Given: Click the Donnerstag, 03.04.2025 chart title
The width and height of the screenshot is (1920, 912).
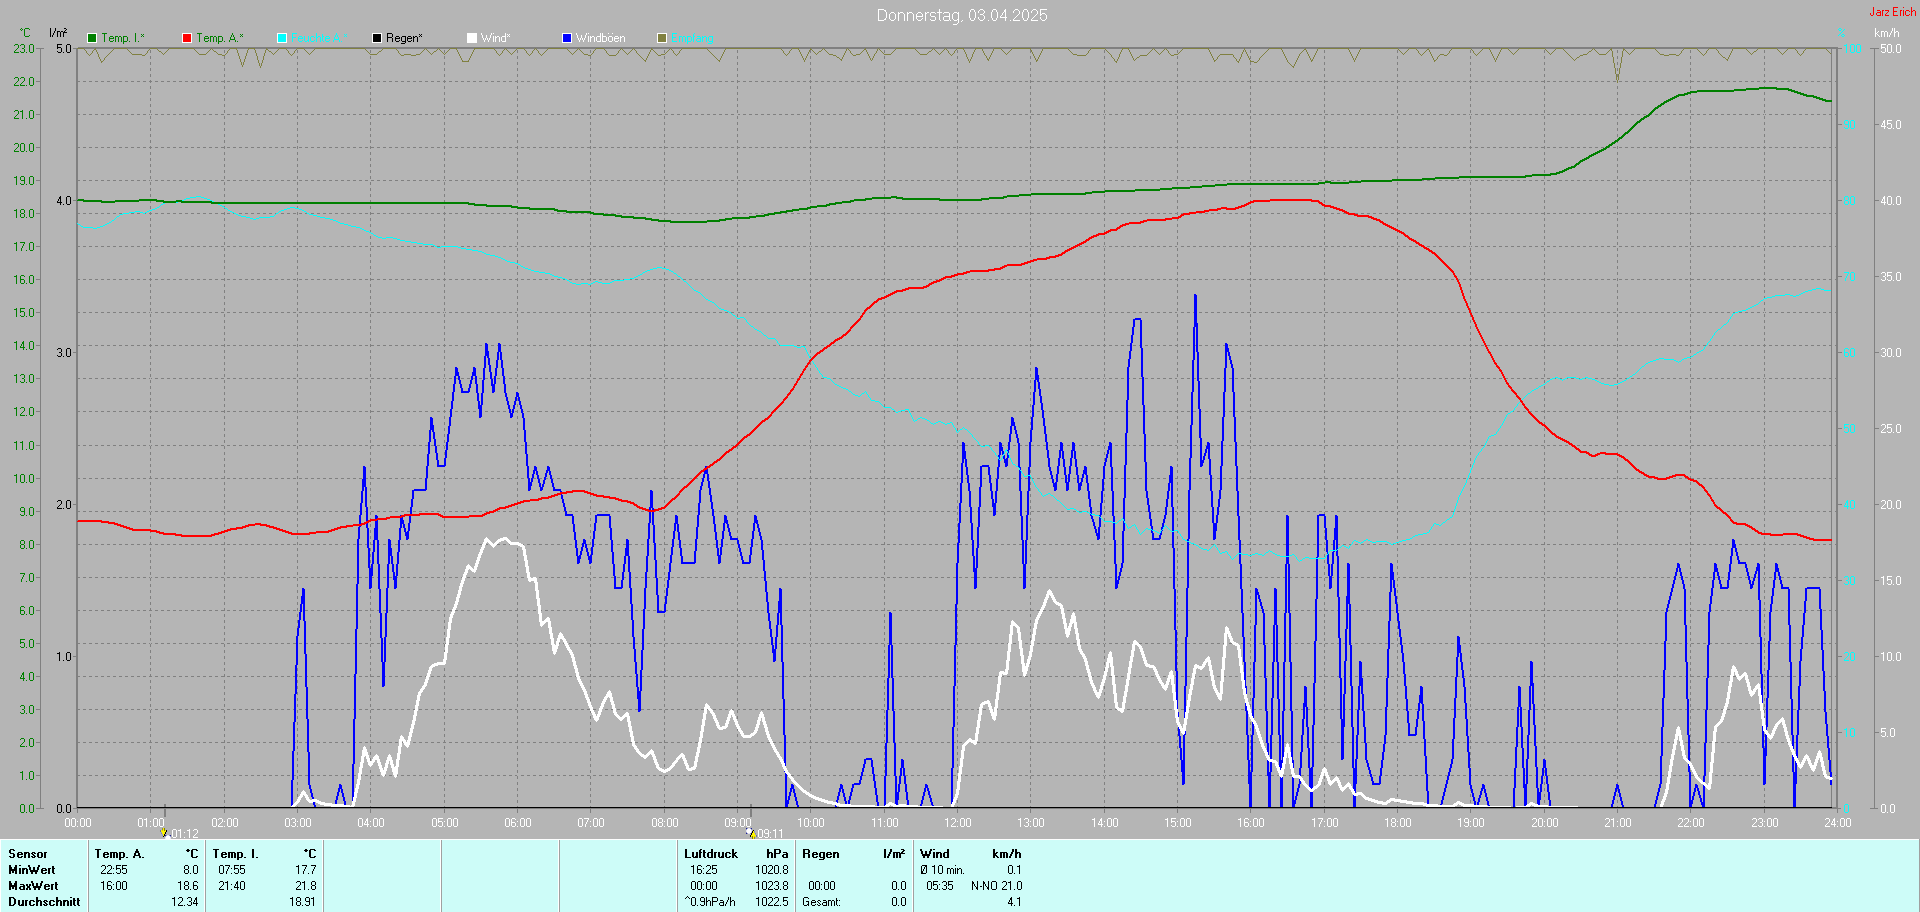Looking at the screenshot, I should [962, 15].
